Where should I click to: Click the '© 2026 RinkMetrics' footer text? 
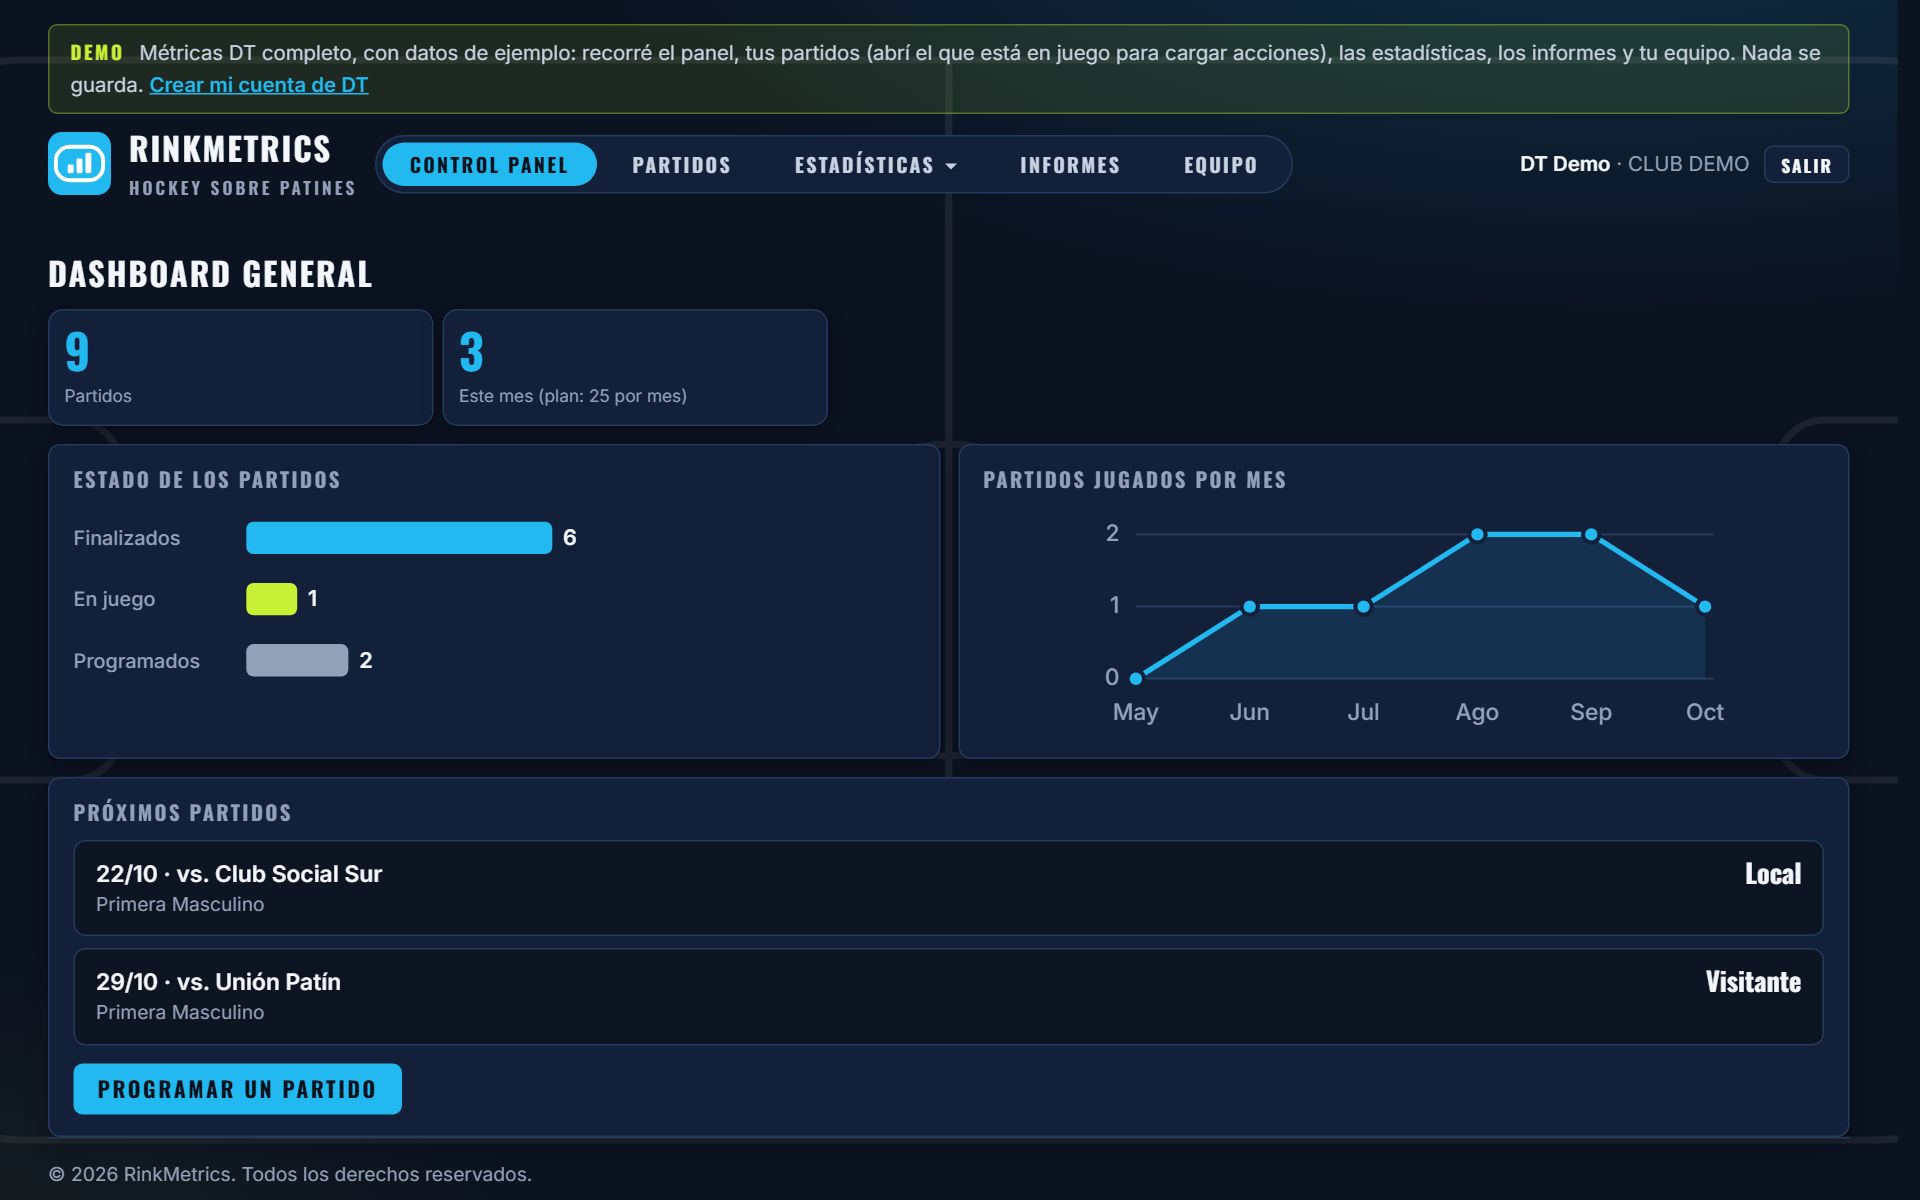click(x=290, y=1174)
